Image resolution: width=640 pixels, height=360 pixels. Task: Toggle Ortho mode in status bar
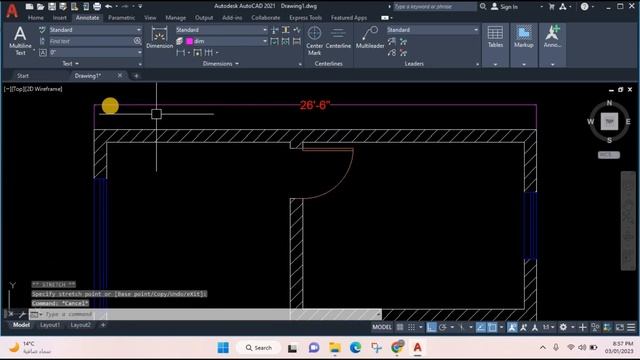(x=431, y=327)
